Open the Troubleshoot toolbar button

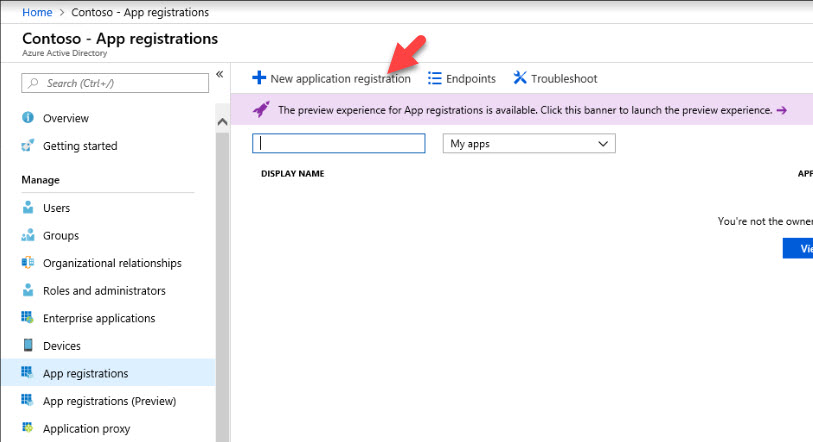pyautogui.click(x=555, y=78)
